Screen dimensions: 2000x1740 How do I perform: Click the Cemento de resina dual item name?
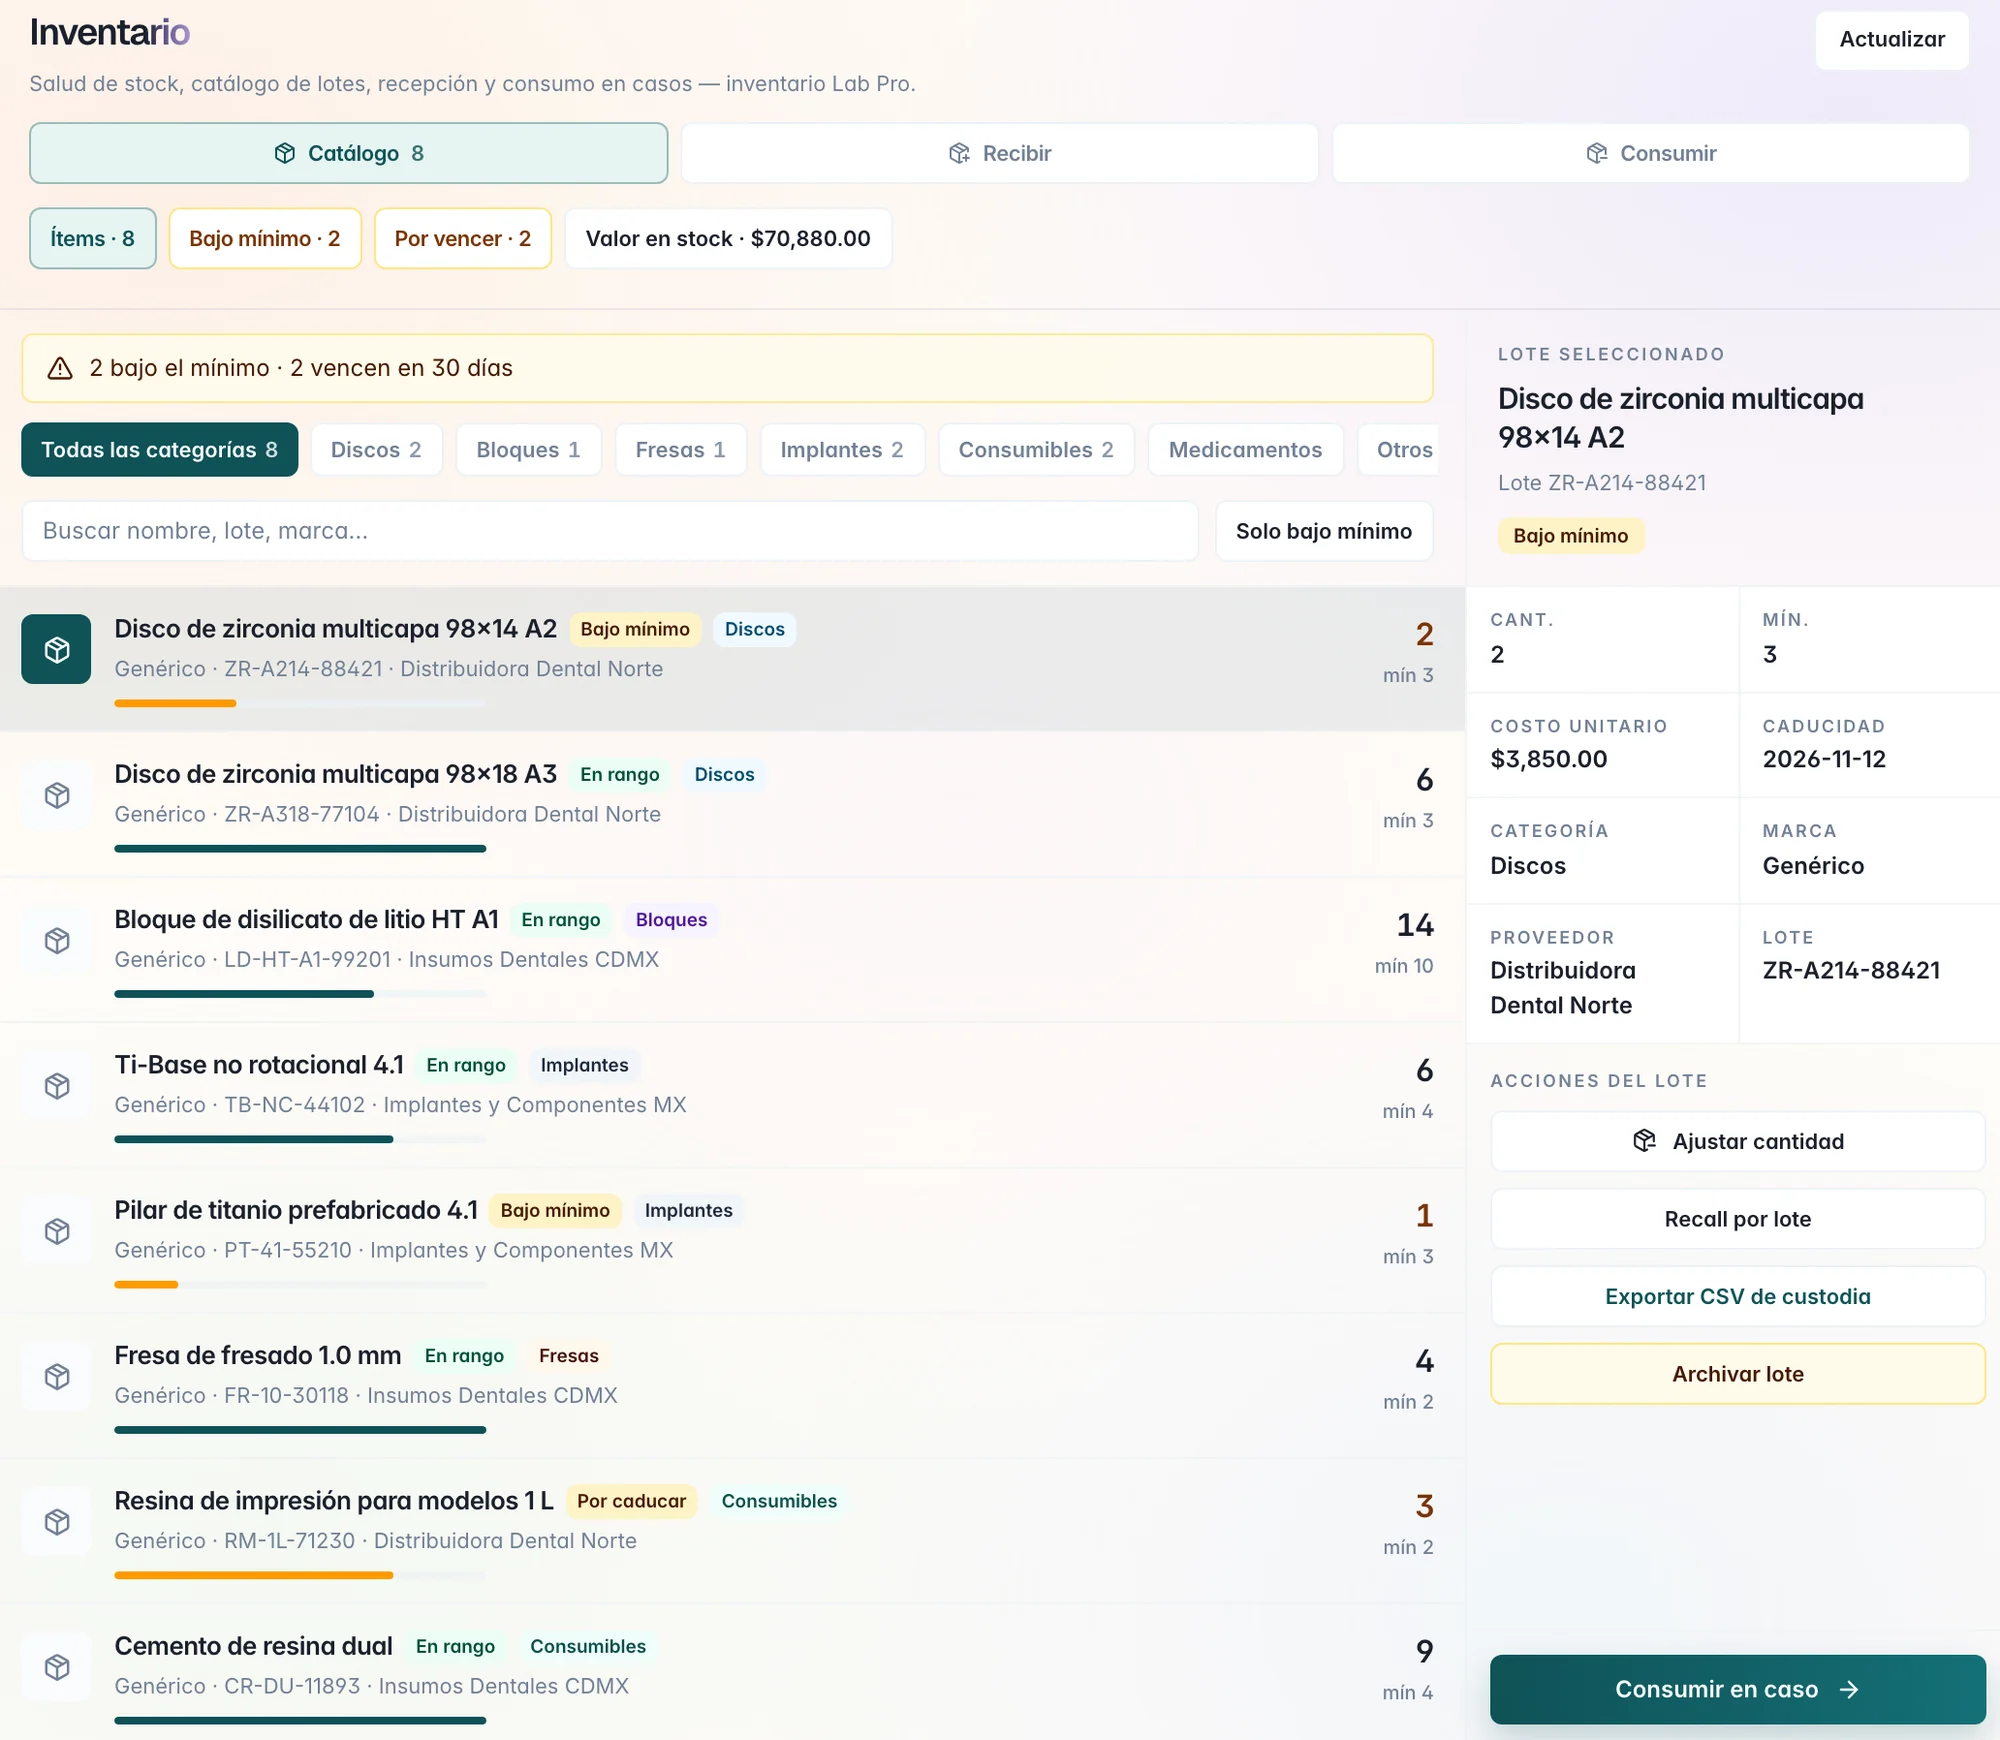253,1646
